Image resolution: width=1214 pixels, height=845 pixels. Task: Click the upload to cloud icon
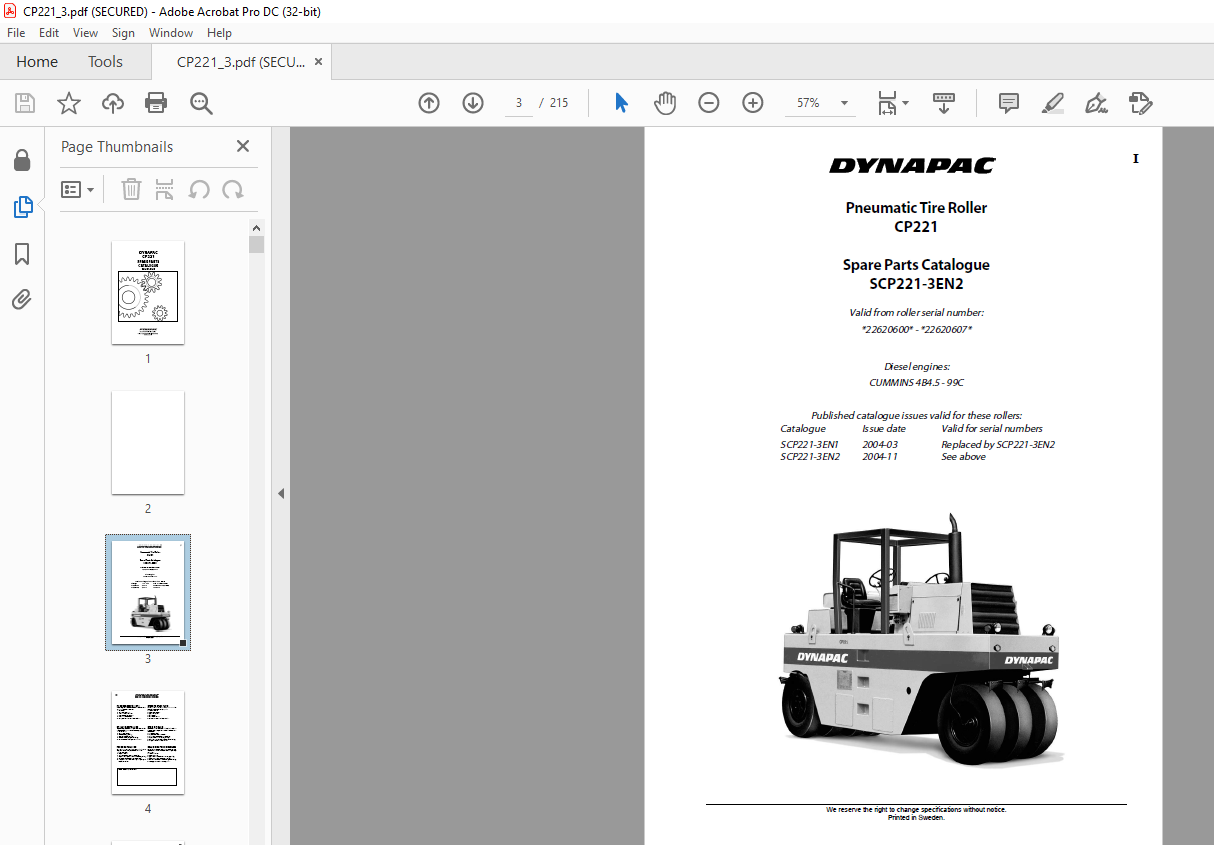(113, 103)
